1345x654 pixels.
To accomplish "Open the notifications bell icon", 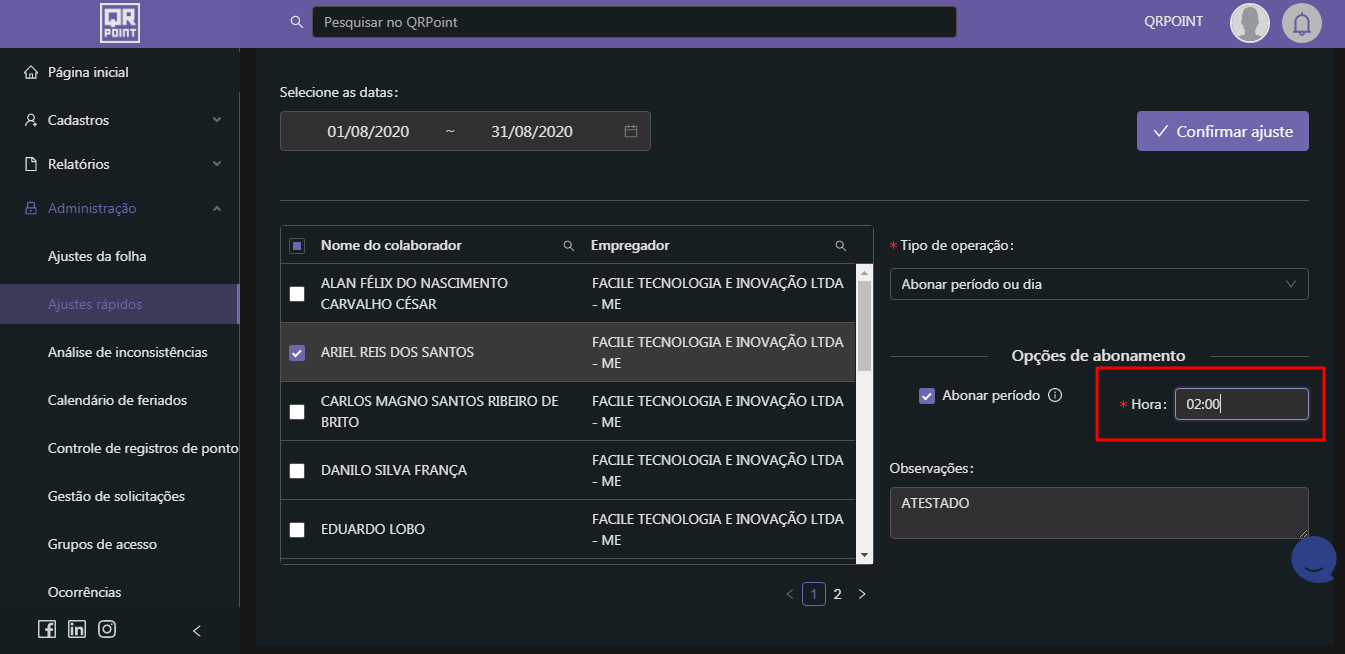I will pos(1301,23).
